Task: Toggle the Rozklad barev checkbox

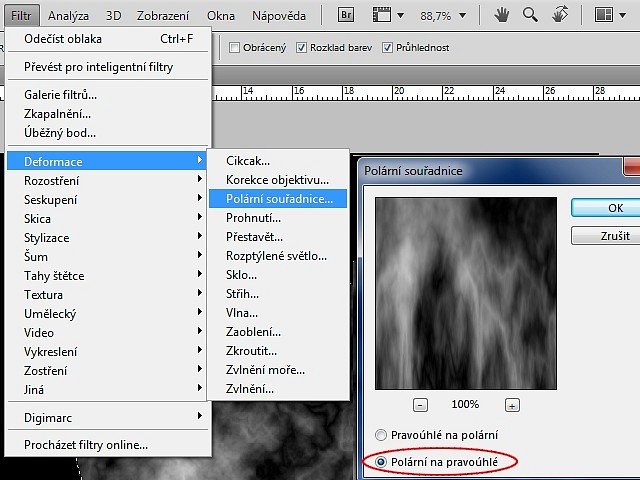Action: coord(301,48)
